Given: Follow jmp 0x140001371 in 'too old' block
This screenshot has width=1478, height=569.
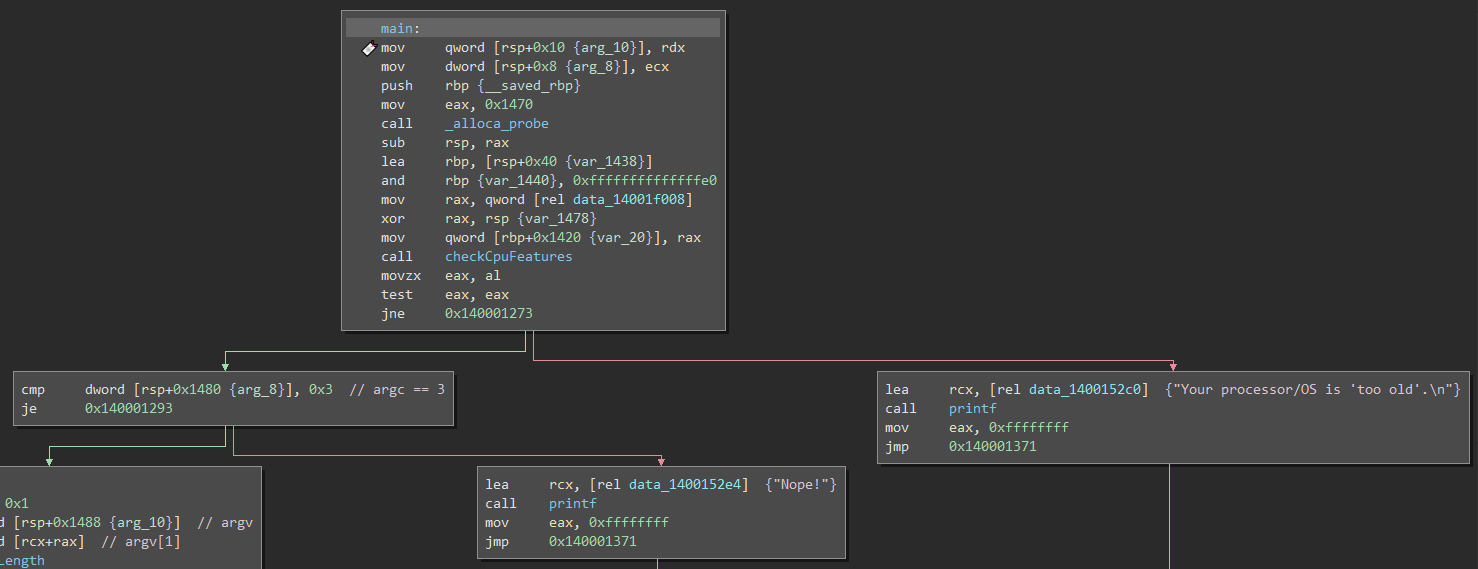Looking at the screenshot, I should coord(993,447).
